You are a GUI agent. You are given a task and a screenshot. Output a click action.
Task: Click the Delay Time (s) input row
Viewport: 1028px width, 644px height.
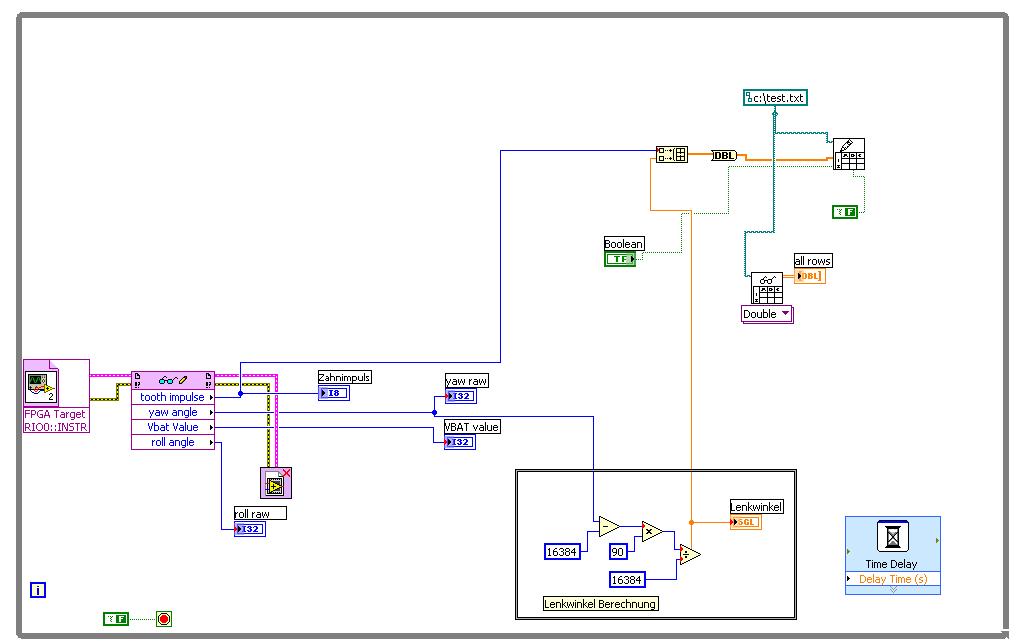tap(893, 579)
